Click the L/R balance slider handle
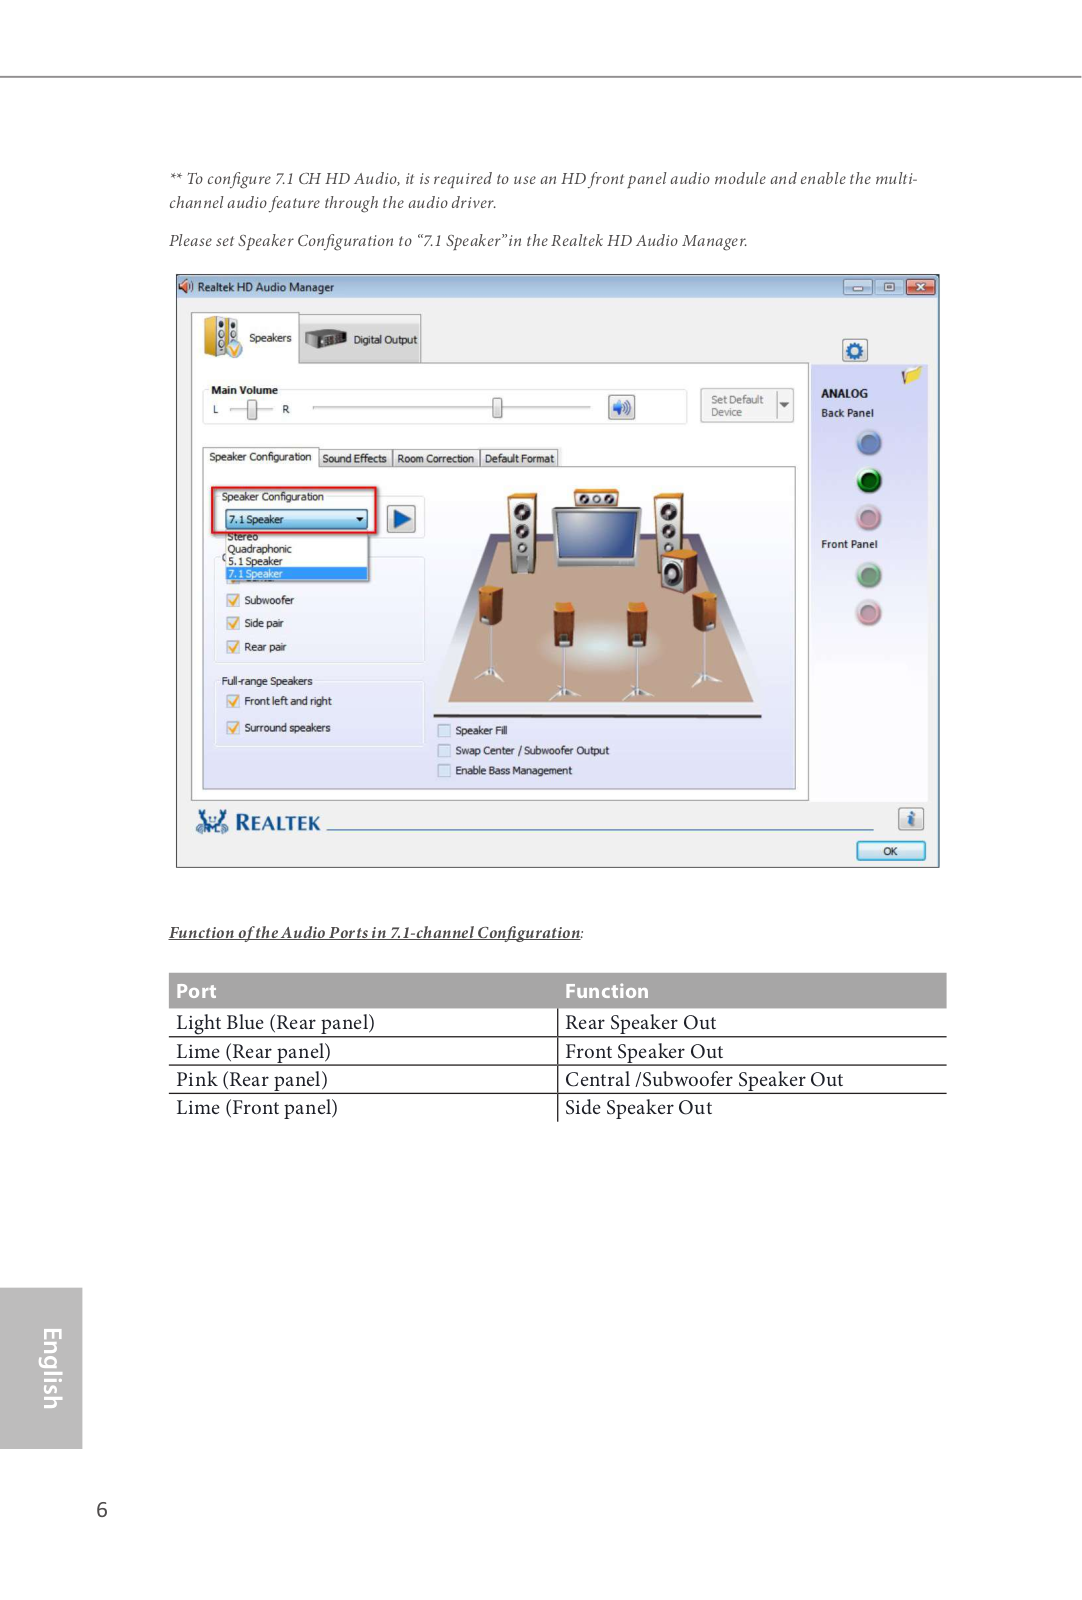 (x=252, y=409)
